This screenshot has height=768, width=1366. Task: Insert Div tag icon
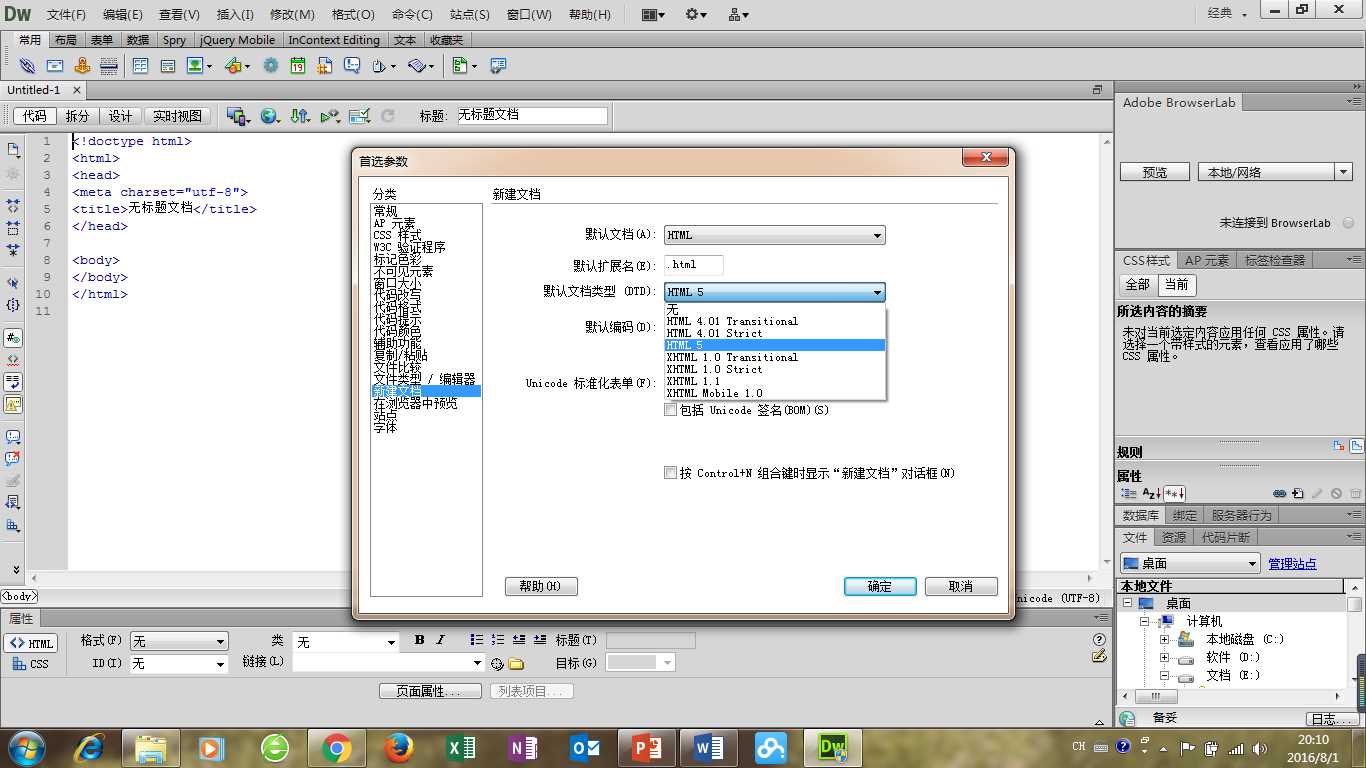tap(167, 65)
